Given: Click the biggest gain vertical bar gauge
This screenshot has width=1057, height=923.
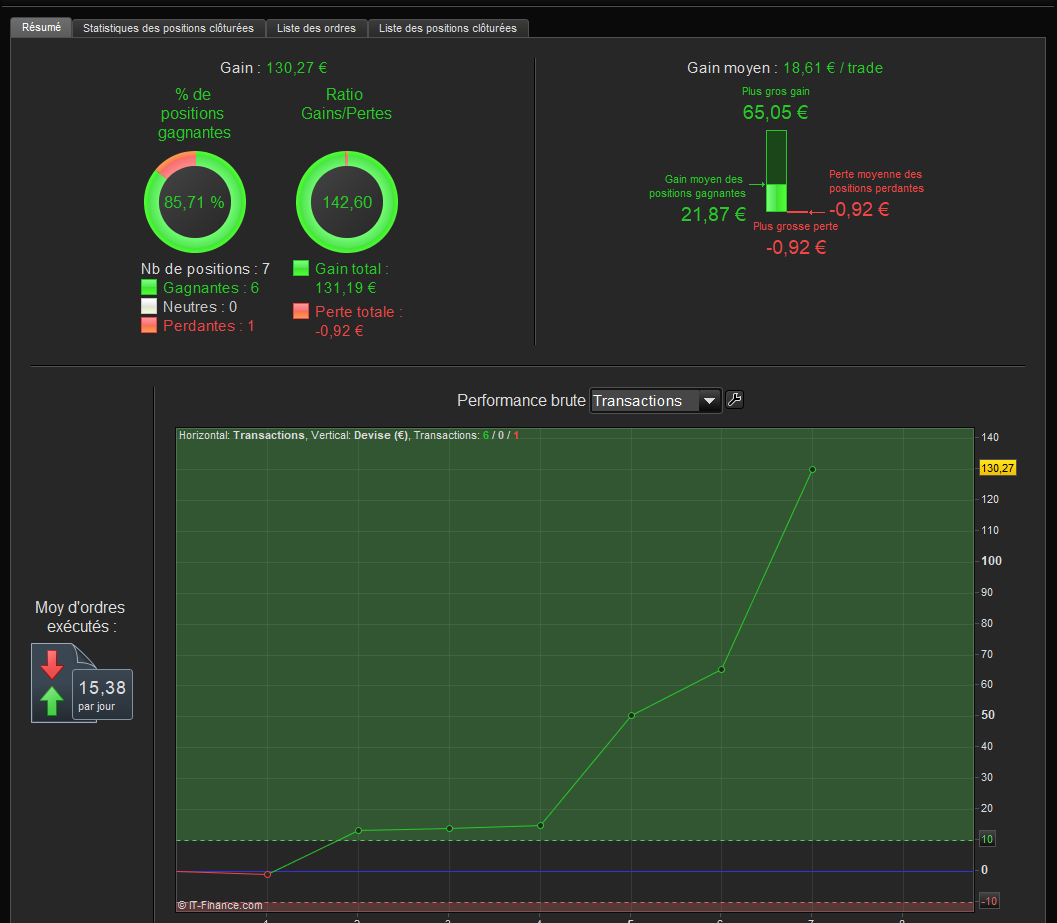Looking at the screenshot, I should point(776,171).
